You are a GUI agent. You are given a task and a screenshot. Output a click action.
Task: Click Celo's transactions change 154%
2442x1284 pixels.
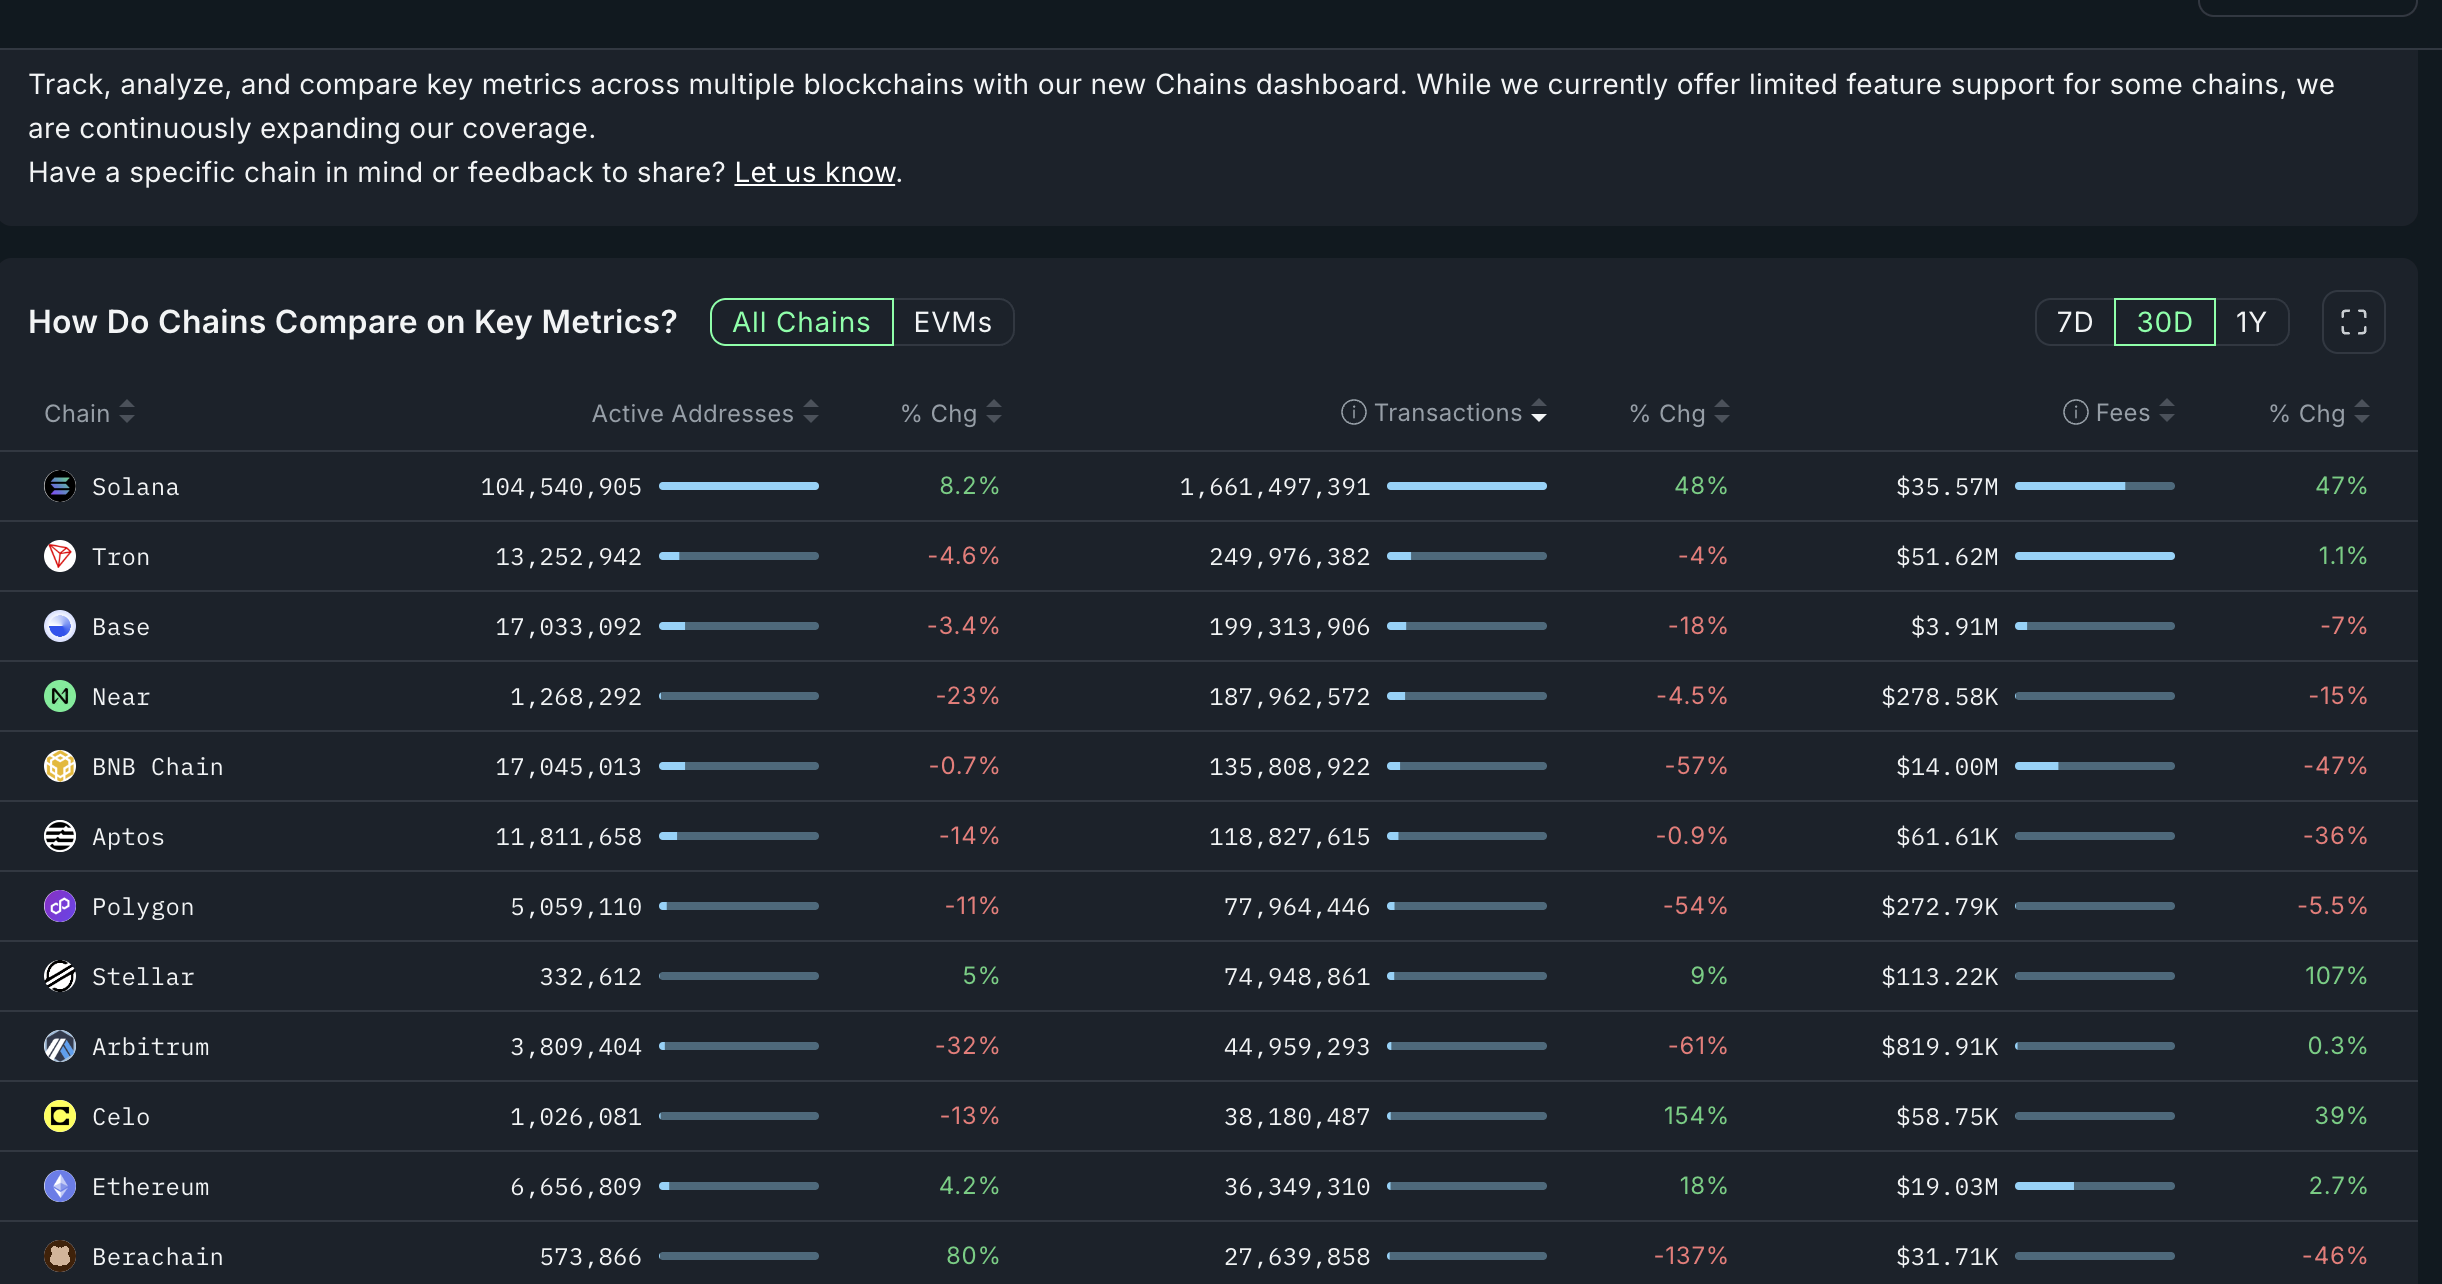pyautogui.click(x=1696, y=1116)
